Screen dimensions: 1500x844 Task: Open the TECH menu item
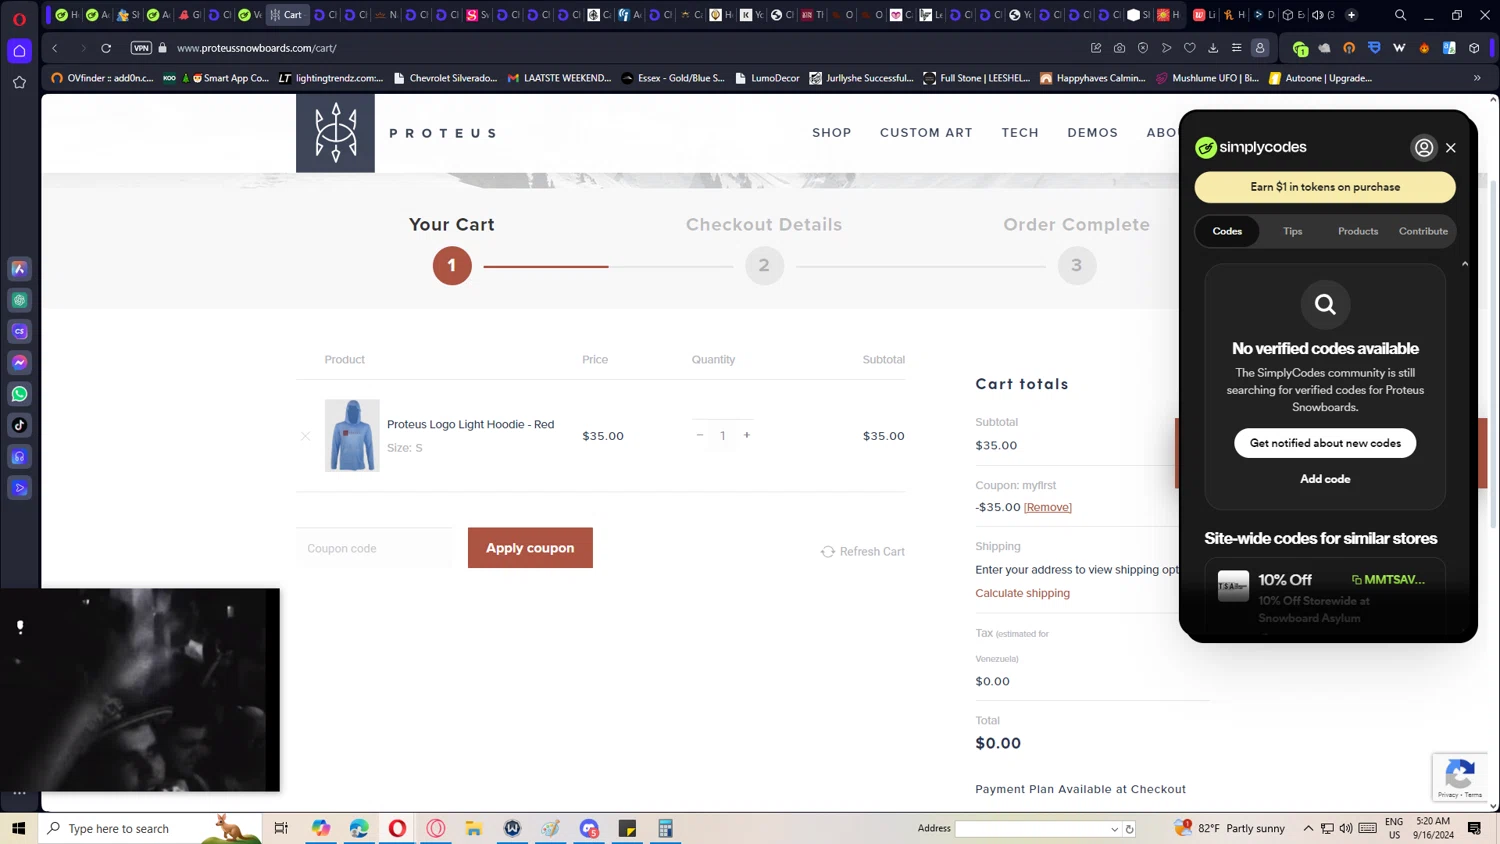tap(1020, 133)
